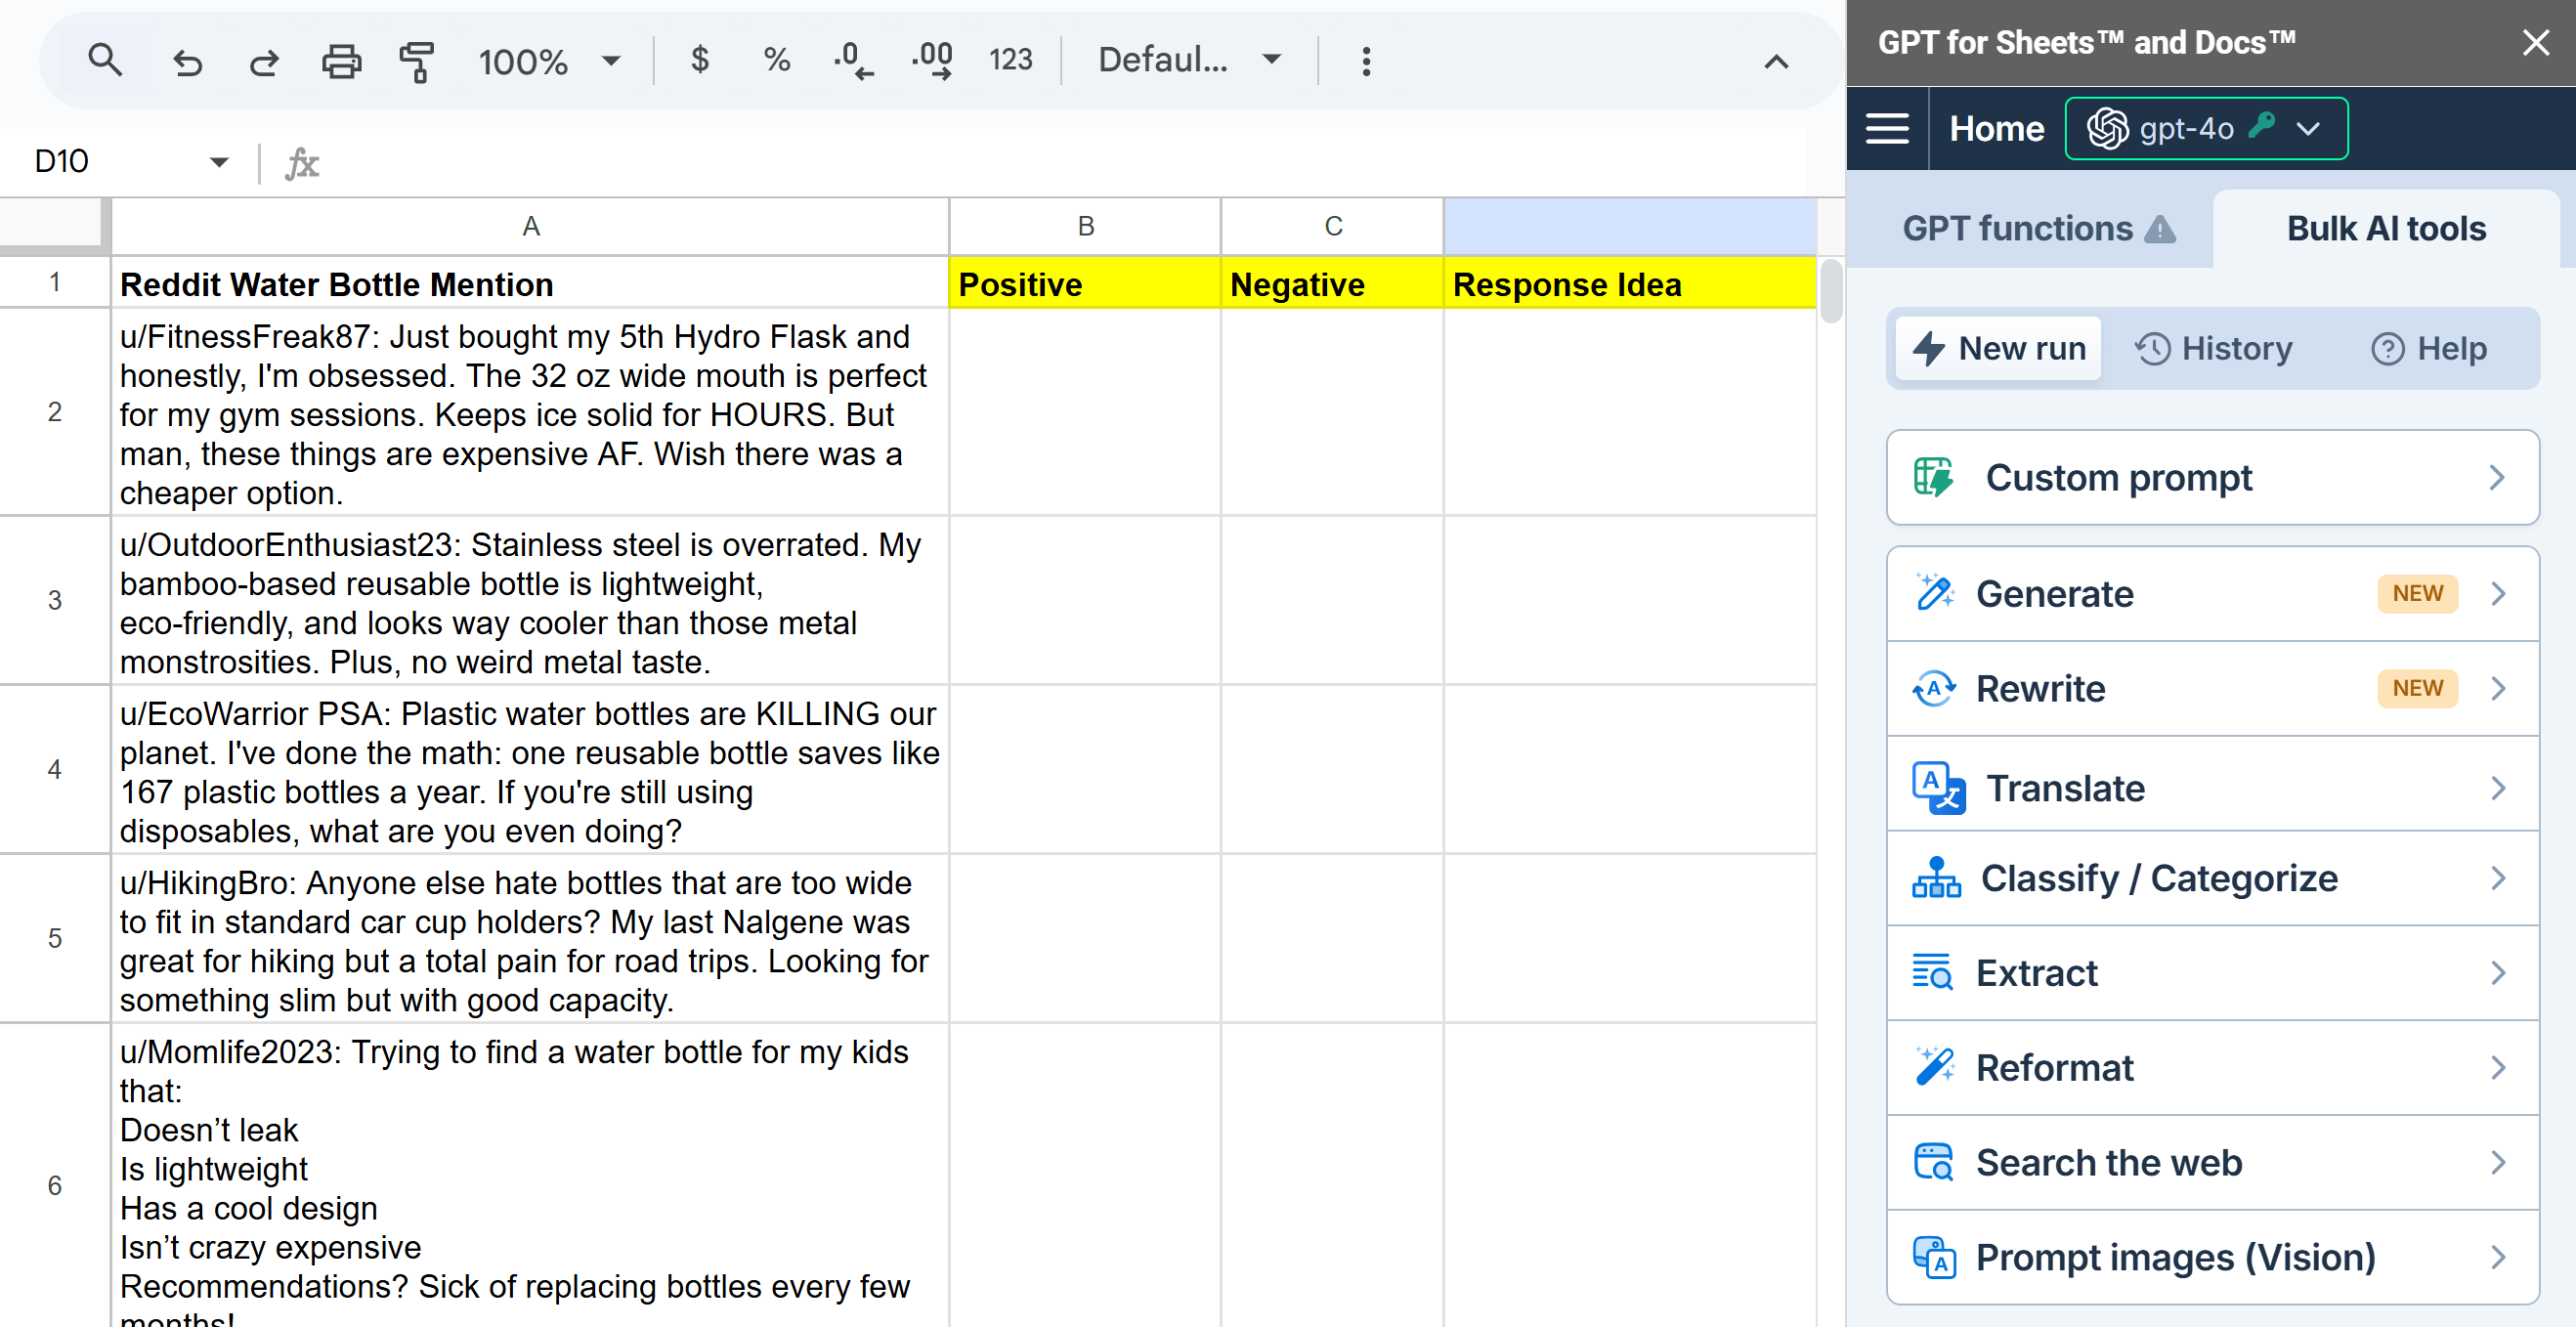Open the zoom 100% dropdown
The height and width of the screenshot is (1327, 2576).
pyautogui.click(x=549, y=61)
